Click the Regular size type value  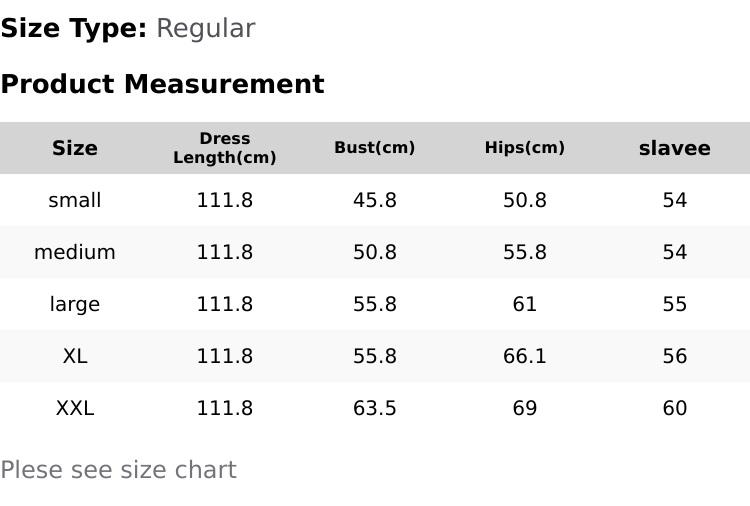(206, 29)
